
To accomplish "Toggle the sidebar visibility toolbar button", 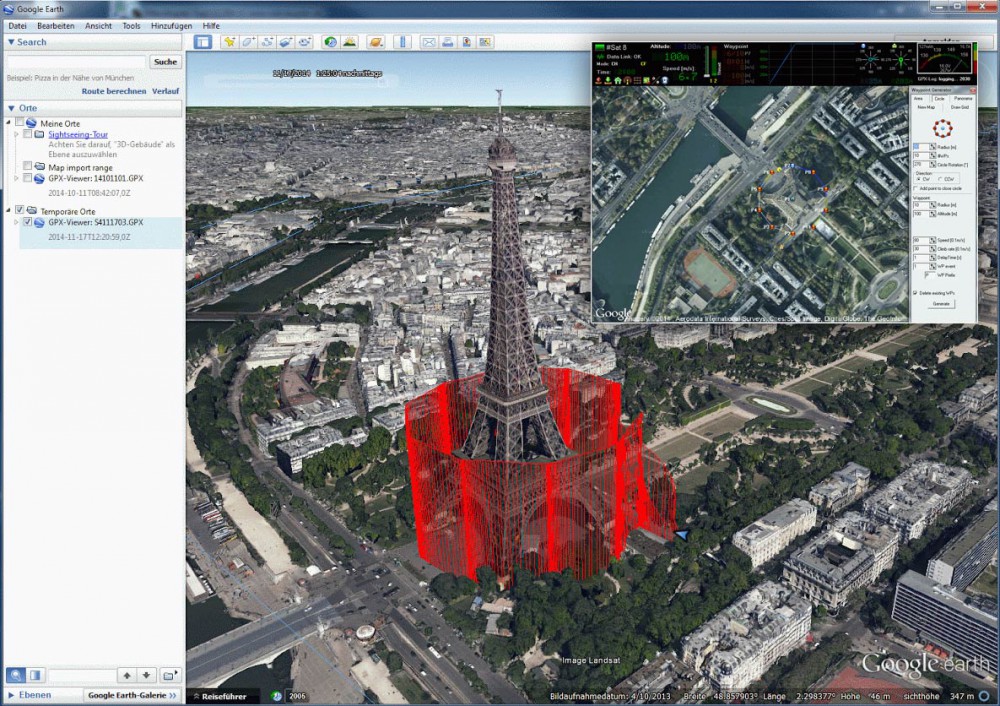I will pyautogui.click(x=203, y=42).
